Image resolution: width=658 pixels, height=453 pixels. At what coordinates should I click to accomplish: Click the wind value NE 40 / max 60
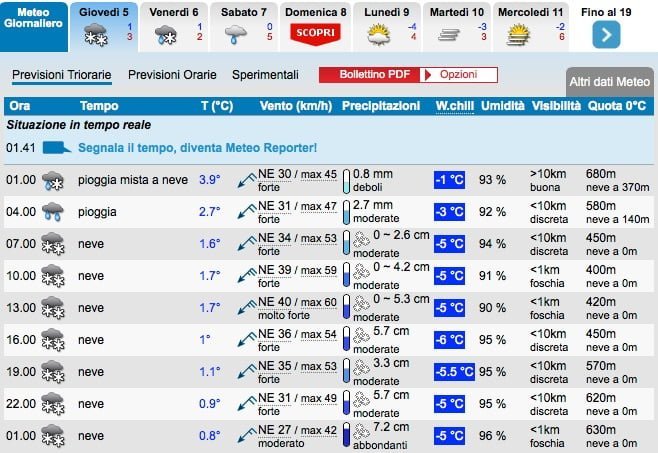click(x=297, y=302)
